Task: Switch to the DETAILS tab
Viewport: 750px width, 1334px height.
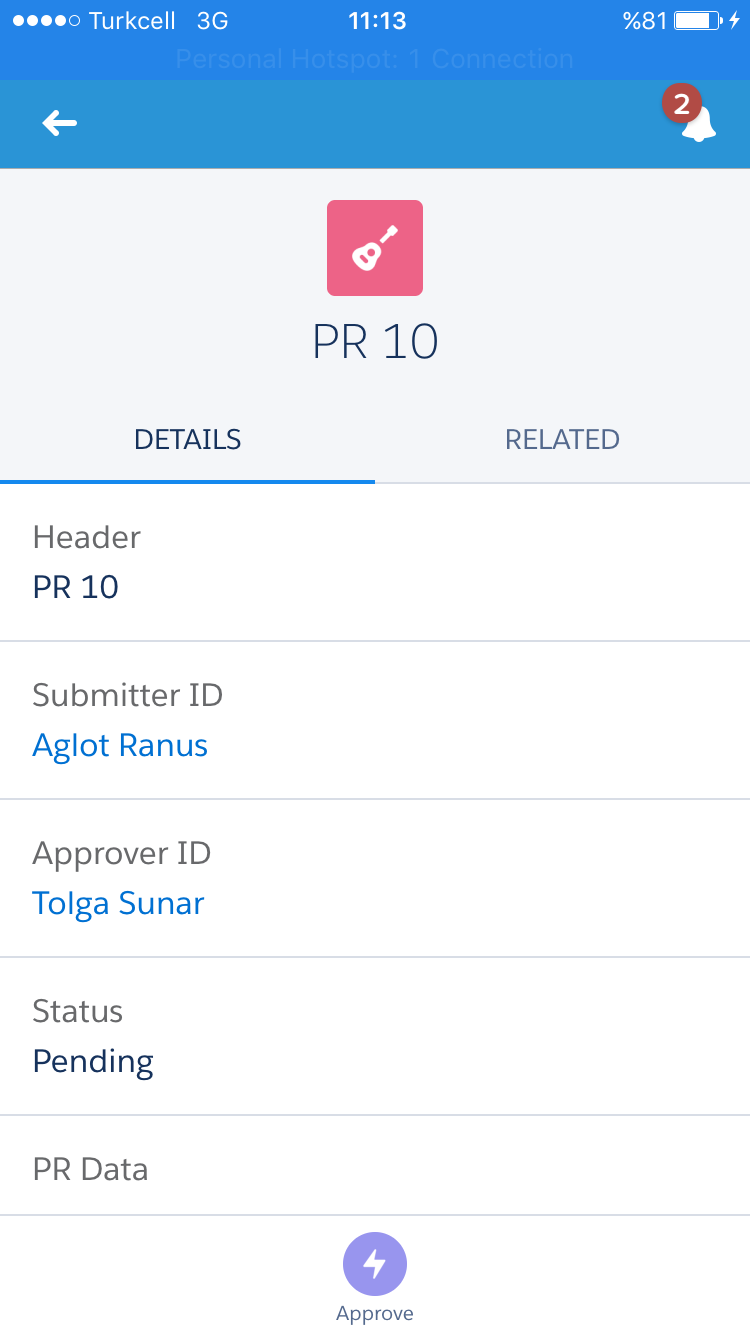Action: (x=188, y=439)
